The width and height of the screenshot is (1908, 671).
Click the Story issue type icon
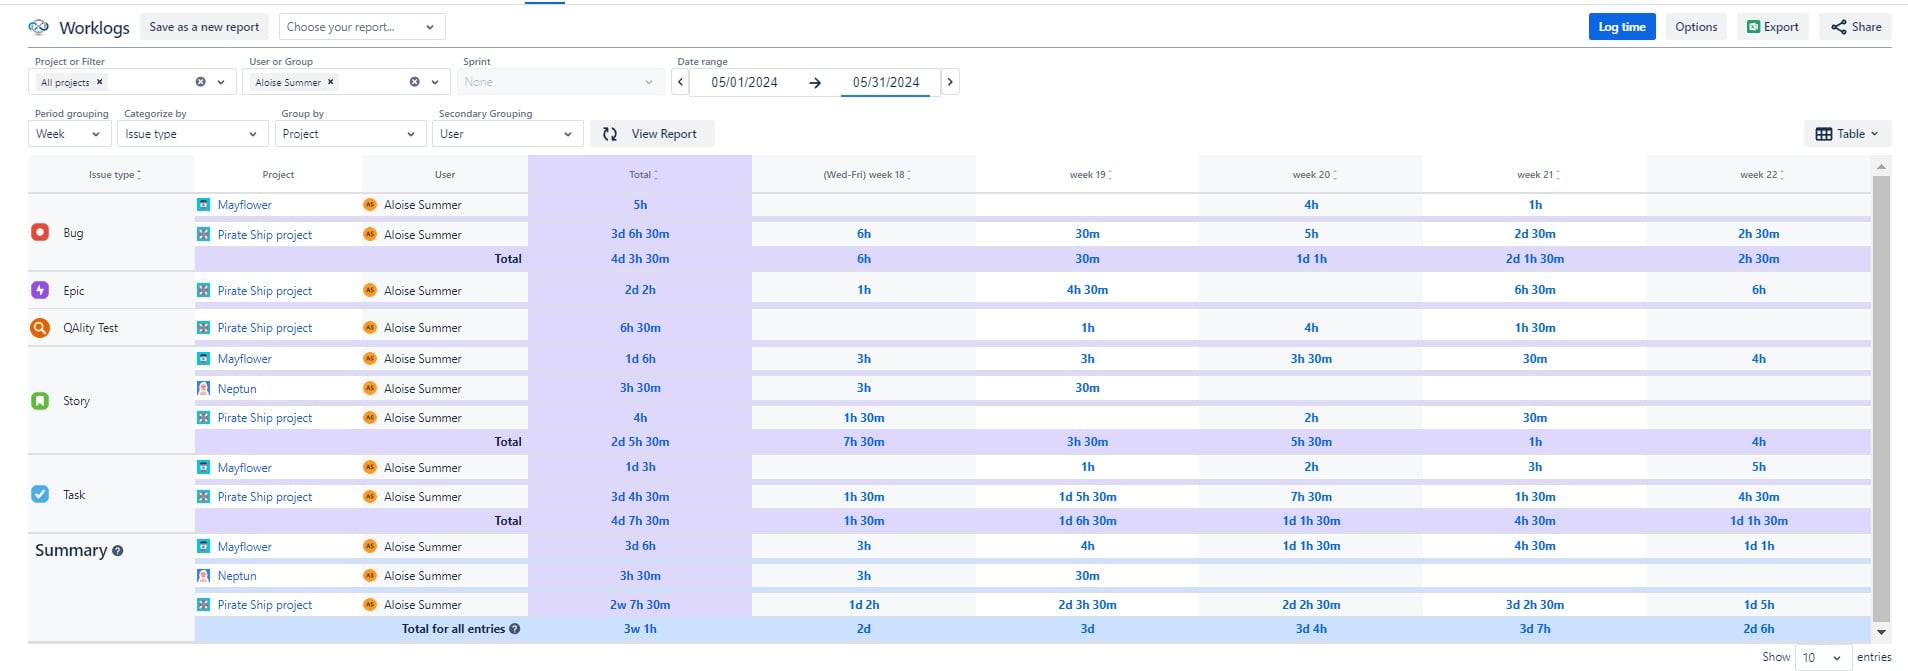pyautogui.click(x=40, y=401)
